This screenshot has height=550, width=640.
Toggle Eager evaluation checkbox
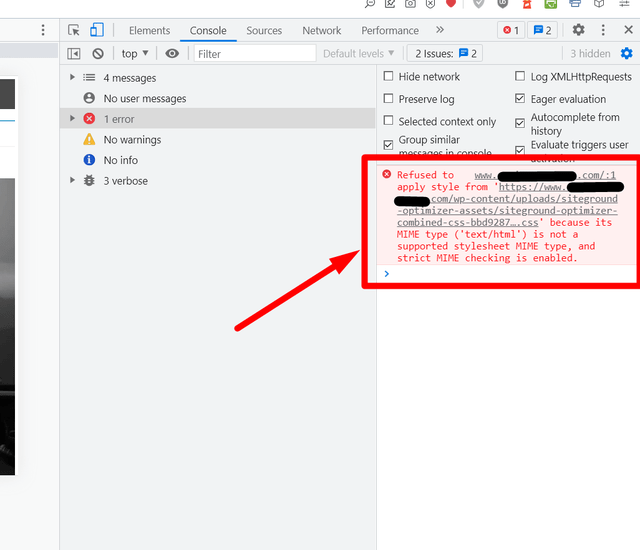pyautogui.click(x=520, y=99)
